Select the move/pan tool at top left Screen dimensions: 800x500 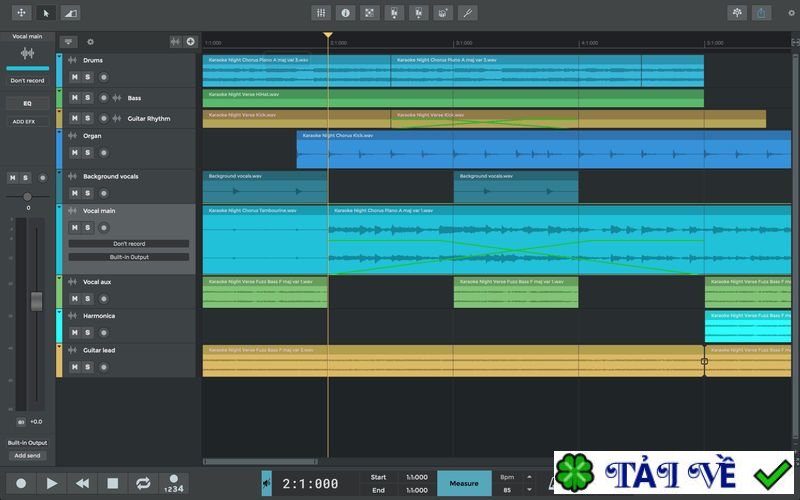click(21, 13)
